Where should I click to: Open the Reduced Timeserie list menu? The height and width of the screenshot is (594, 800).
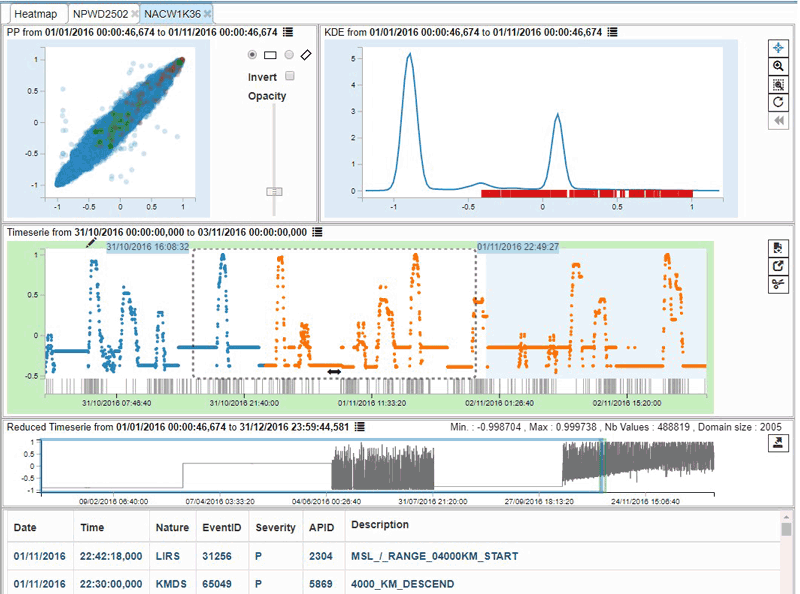point(360,427)
